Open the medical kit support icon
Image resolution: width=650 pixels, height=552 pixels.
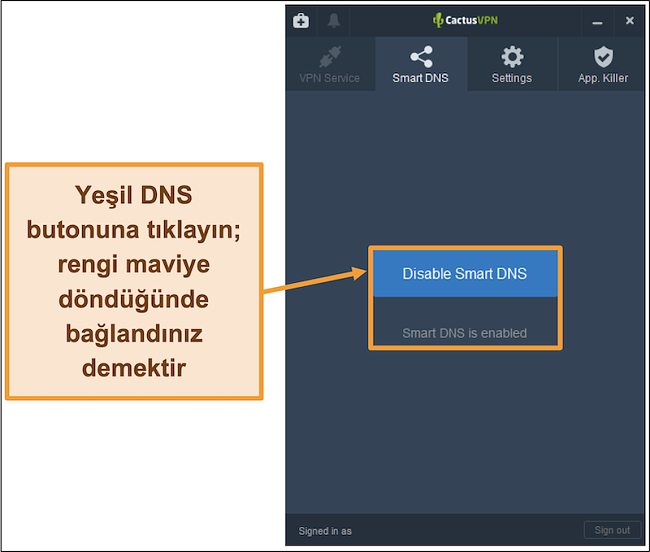click(x=301, y=20)
